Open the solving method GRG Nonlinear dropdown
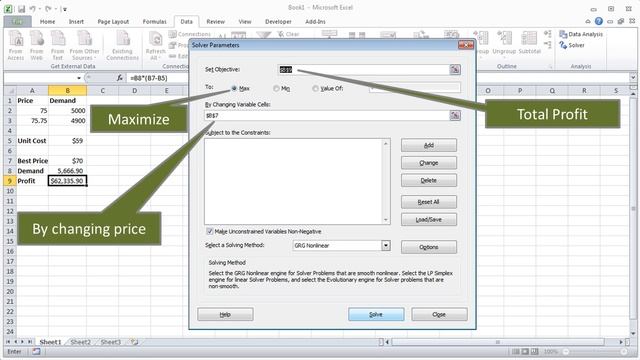Screen dimensions: 640x360 pos(385,245)
